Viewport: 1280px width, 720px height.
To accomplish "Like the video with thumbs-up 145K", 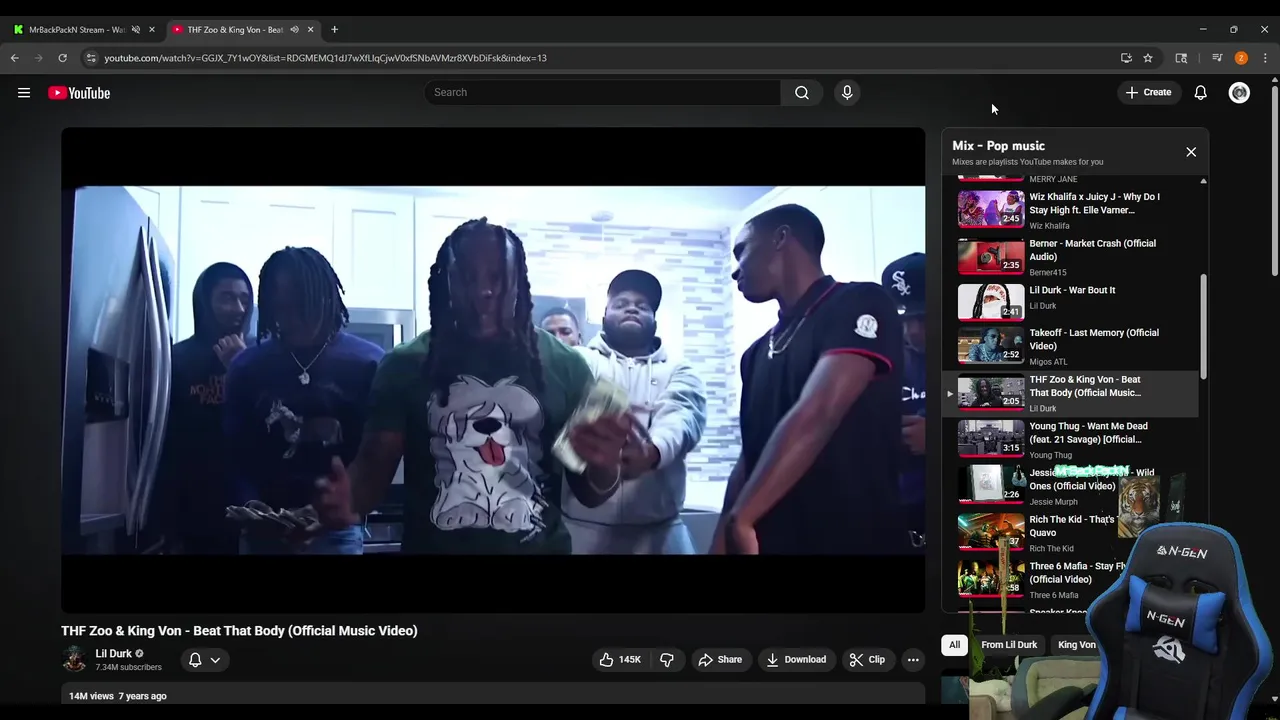I will (620, 660).
